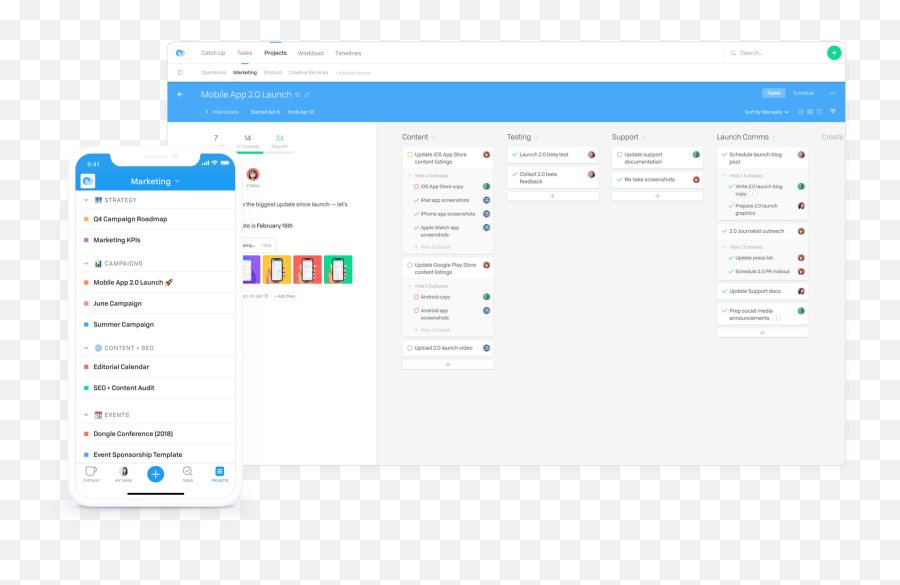Open the more options ellipsis in the project header
The height and width of the screenshot is (585, 900).
[x=833, y=93]
